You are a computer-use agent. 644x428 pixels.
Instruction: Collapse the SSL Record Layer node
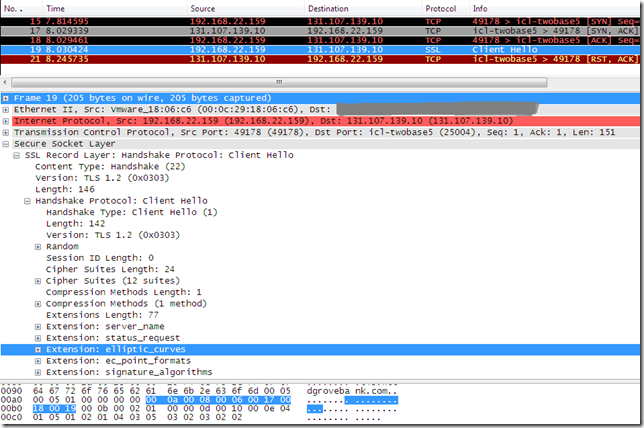pos(16,156)
